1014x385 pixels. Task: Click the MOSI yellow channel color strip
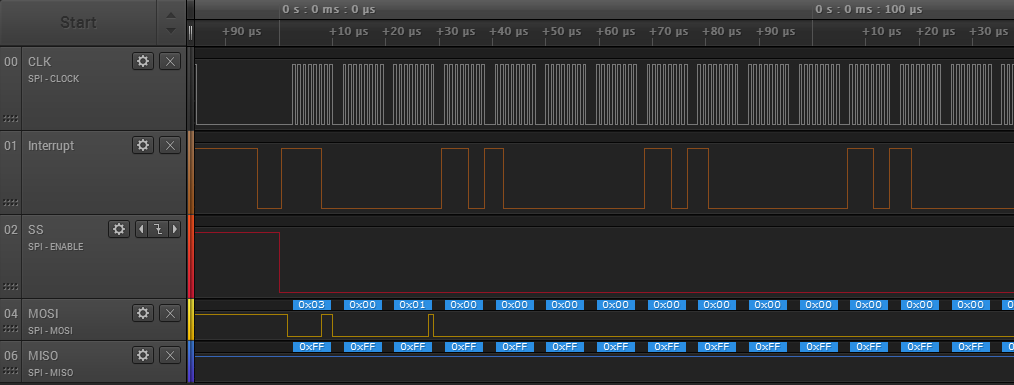191,320
